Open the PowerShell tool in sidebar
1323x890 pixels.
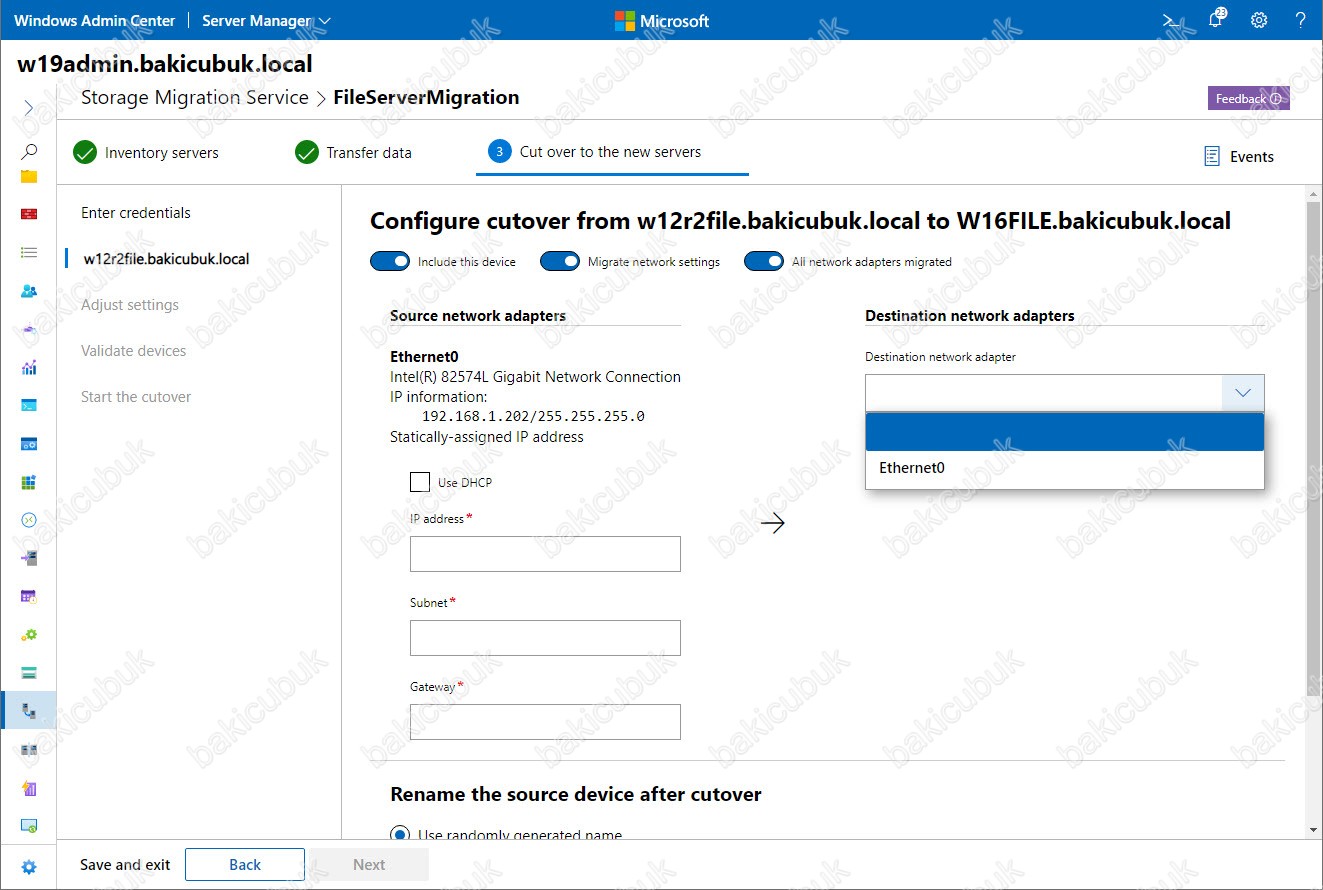tap(29, 405)
